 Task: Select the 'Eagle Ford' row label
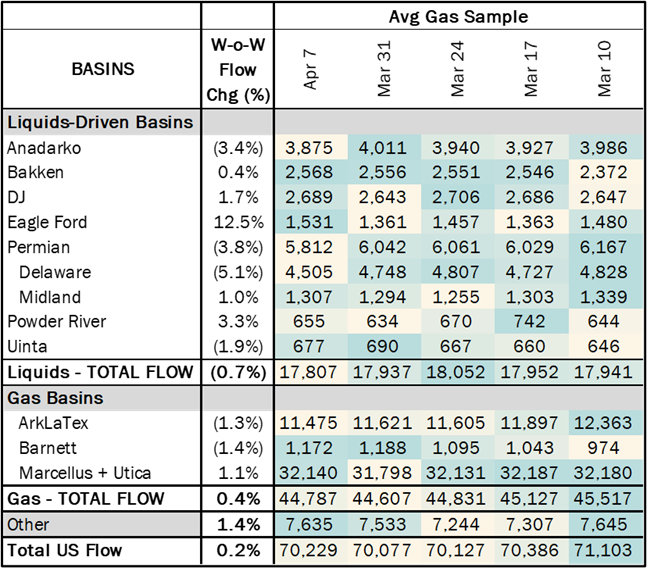[x=47, y=222]
